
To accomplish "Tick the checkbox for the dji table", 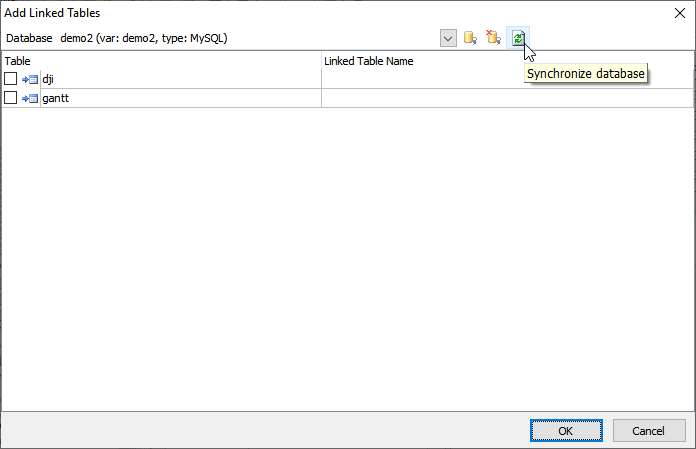I will click(x=11, y=79).
